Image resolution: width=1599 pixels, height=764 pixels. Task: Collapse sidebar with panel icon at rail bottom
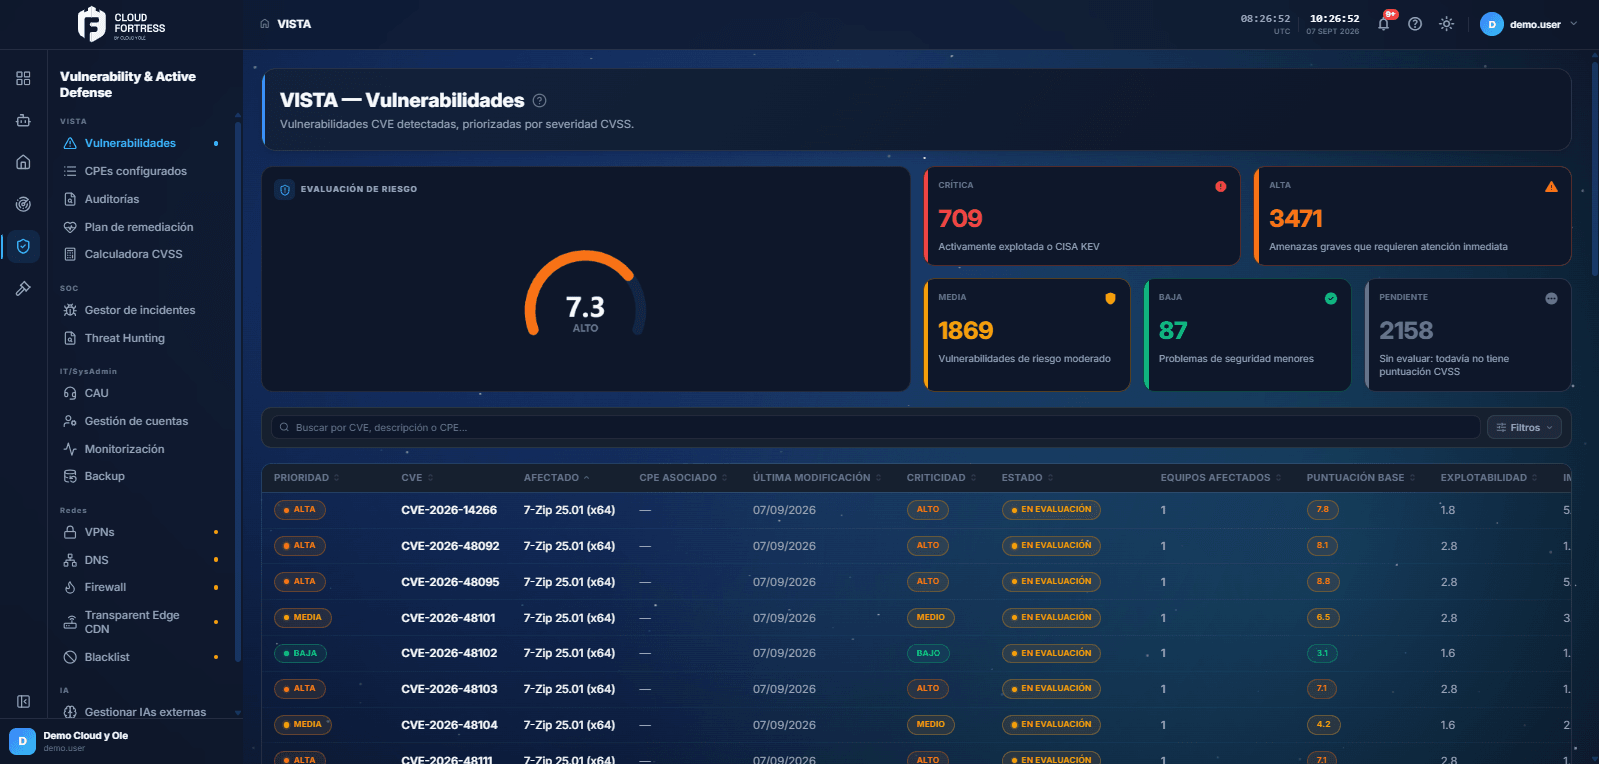(x=23, y=702)
